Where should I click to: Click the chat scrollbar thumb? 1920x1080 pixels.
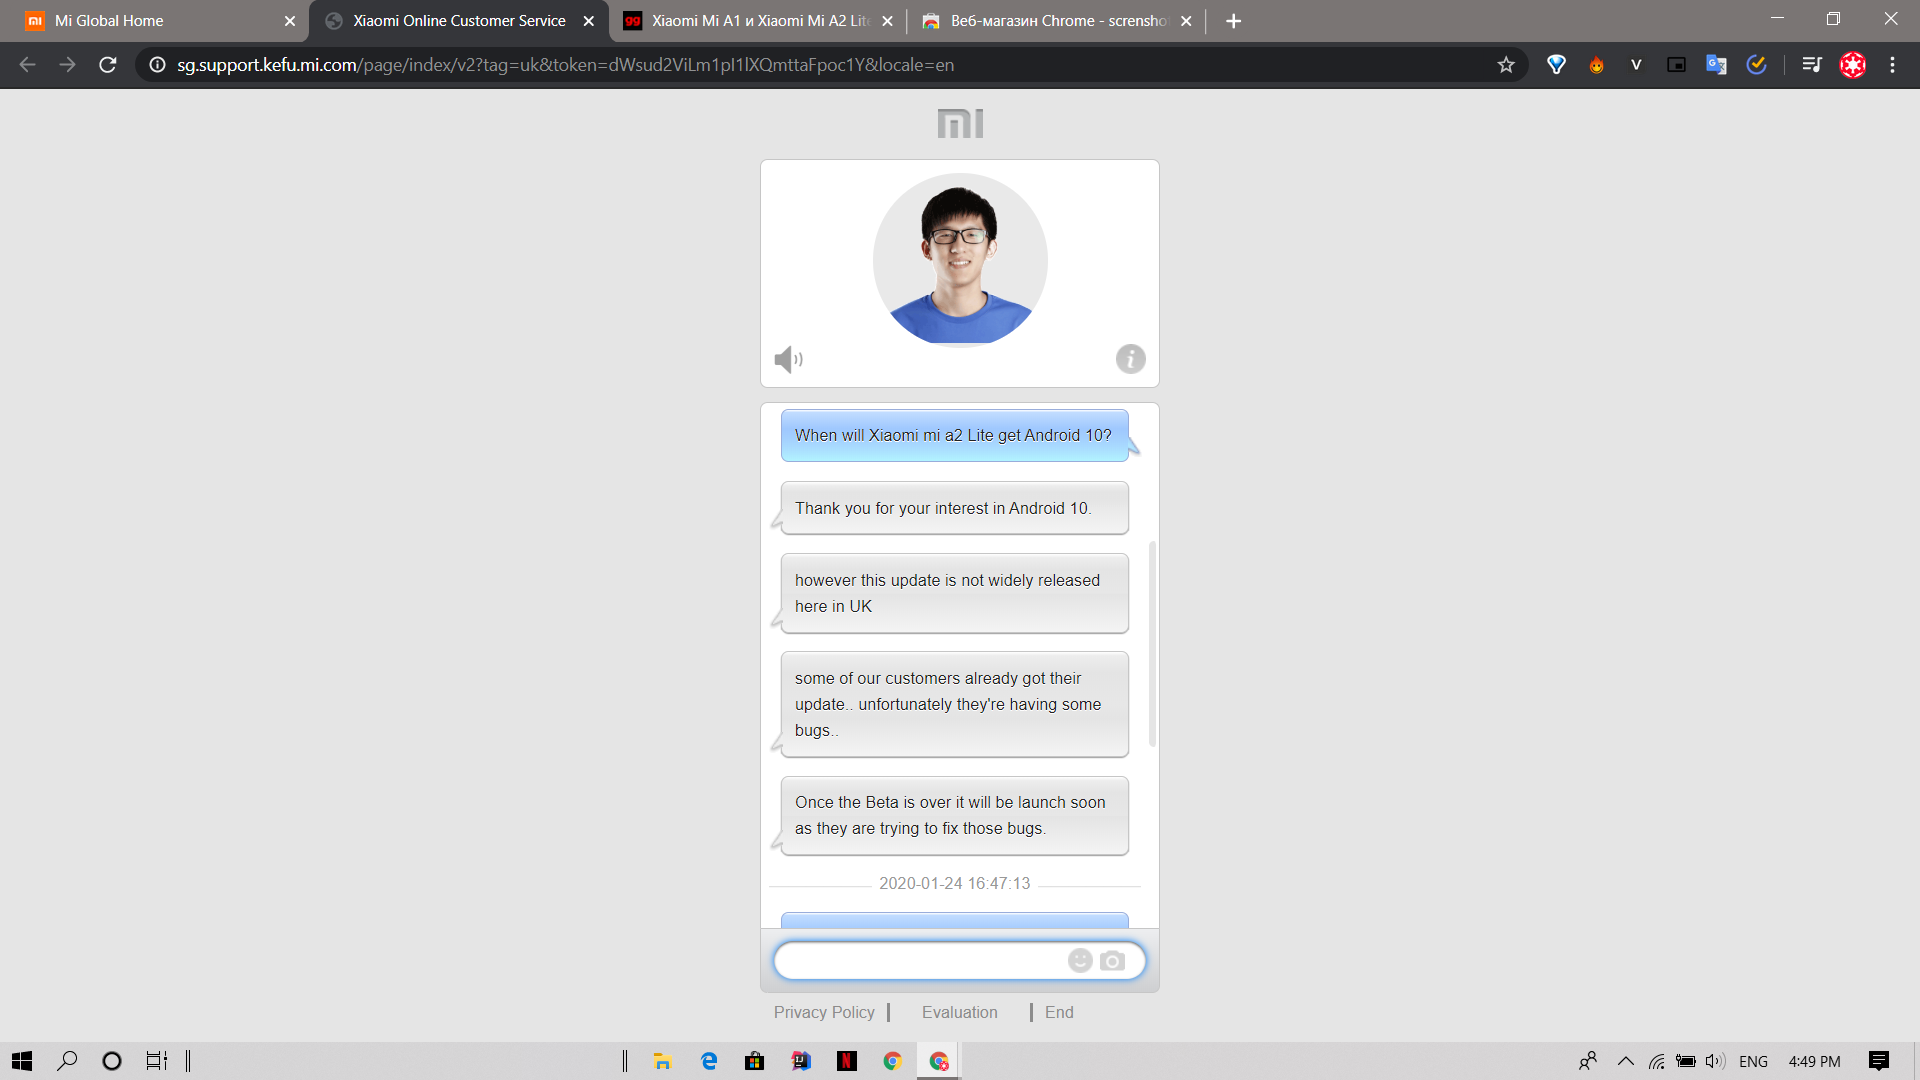tap(1152, 644)
